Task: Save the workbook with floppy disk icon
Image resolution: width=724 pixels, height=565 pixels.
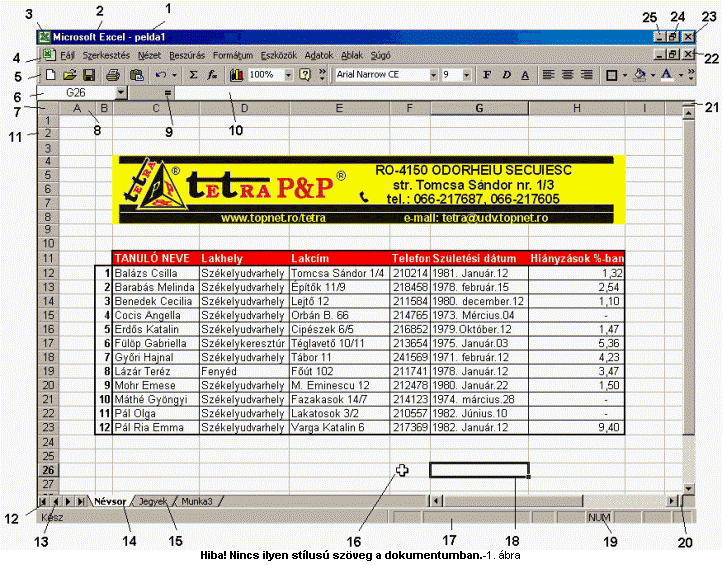Action: pos(89,75)
